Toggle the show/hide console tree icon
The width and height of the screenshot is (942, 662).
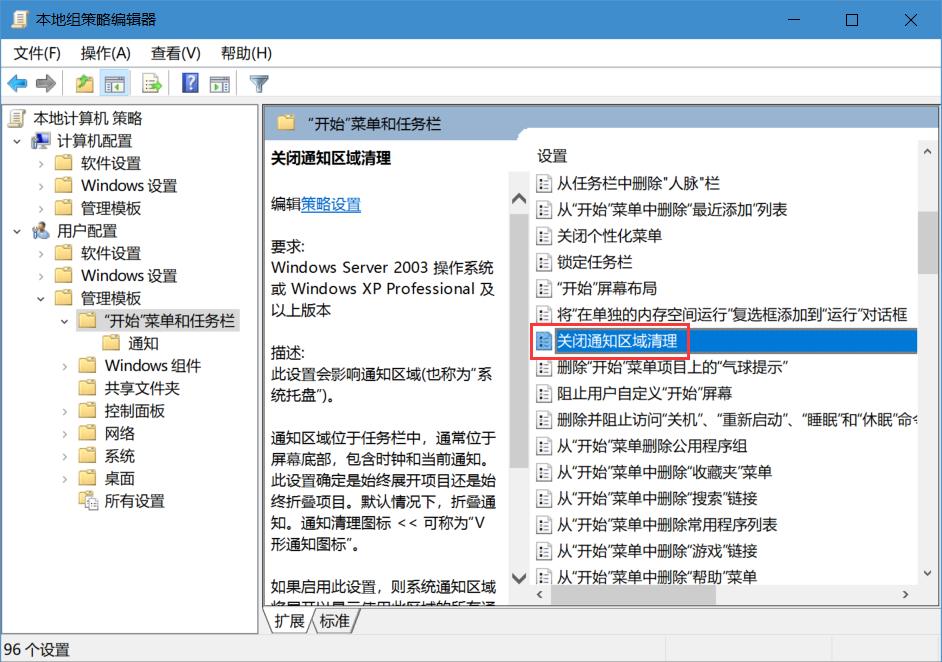coord(113,83)
